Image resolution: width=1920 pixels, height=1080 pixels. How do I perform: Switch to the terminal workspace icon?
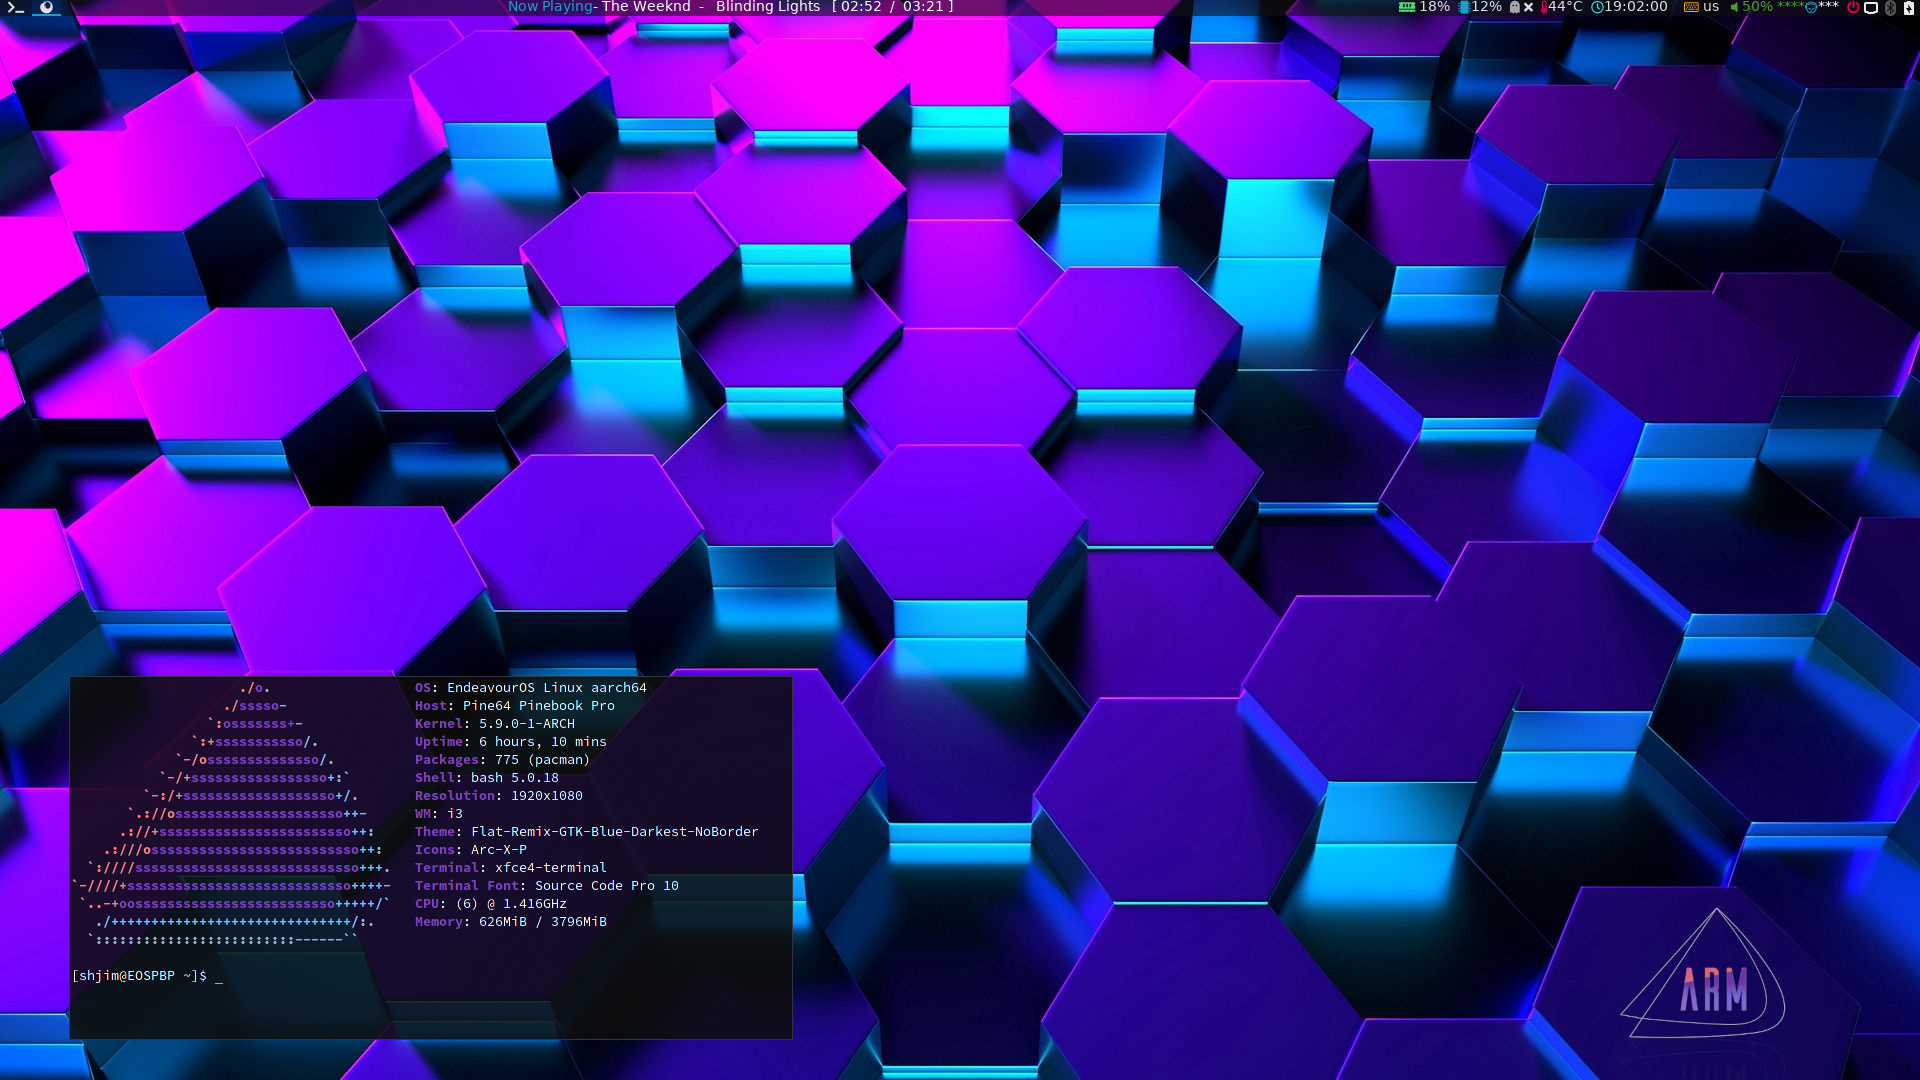coord(15,7)
